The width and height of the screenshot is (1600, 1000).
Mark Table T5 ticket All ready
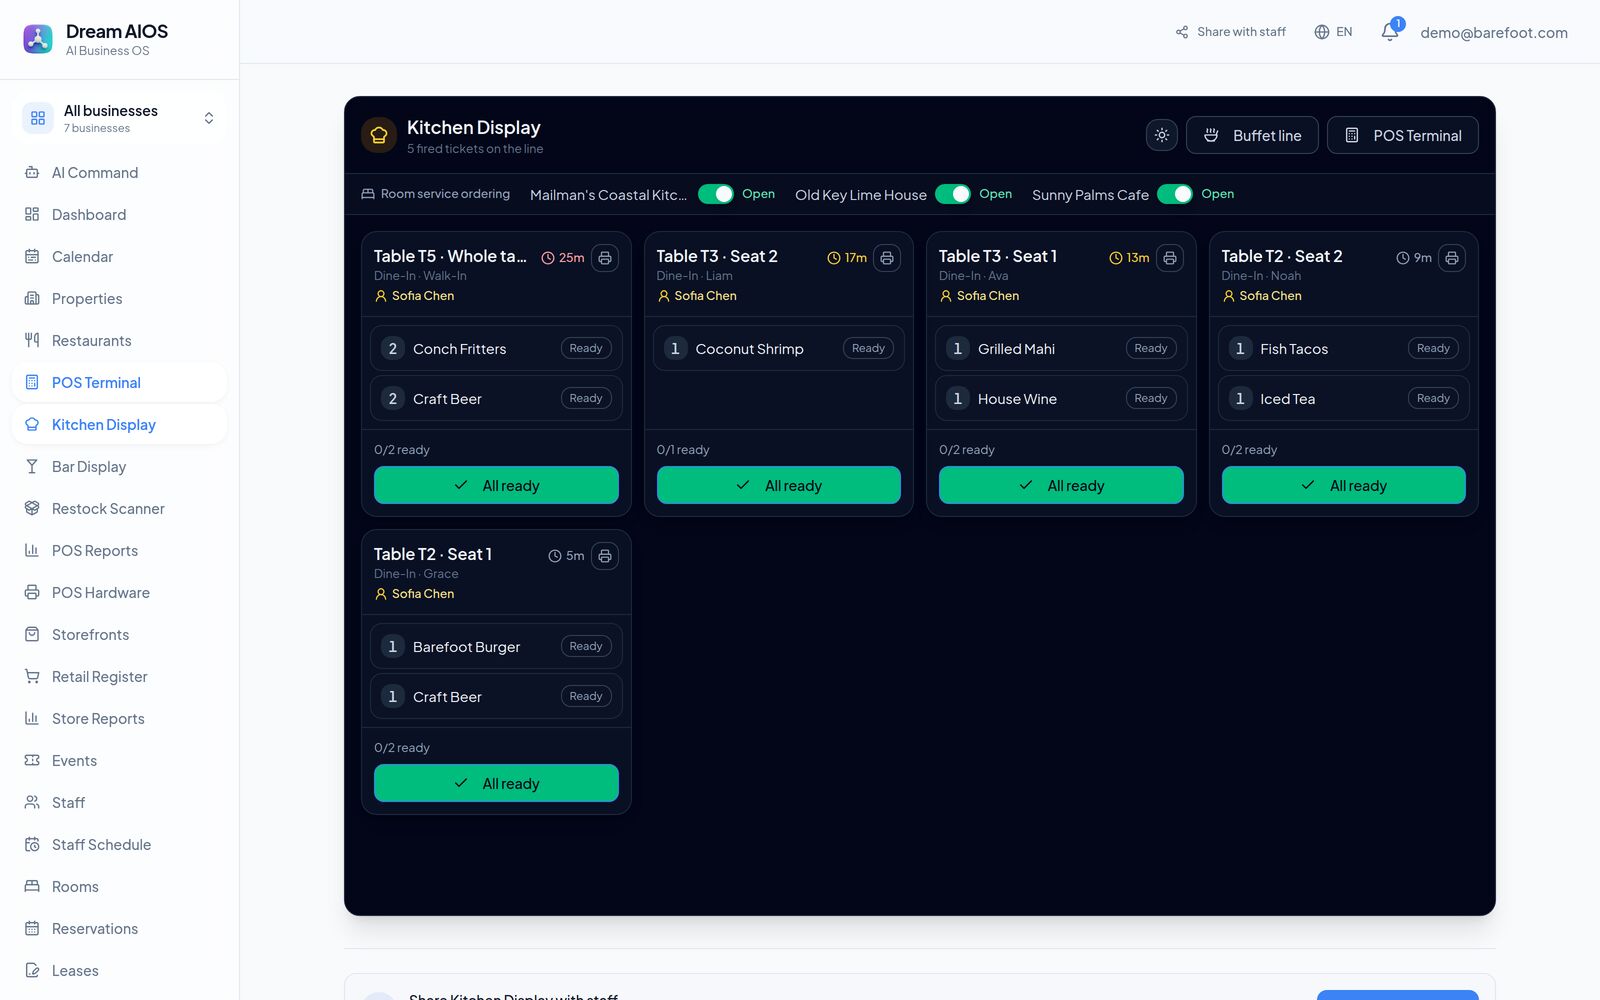pyautogui.click(x=496, y=485)
